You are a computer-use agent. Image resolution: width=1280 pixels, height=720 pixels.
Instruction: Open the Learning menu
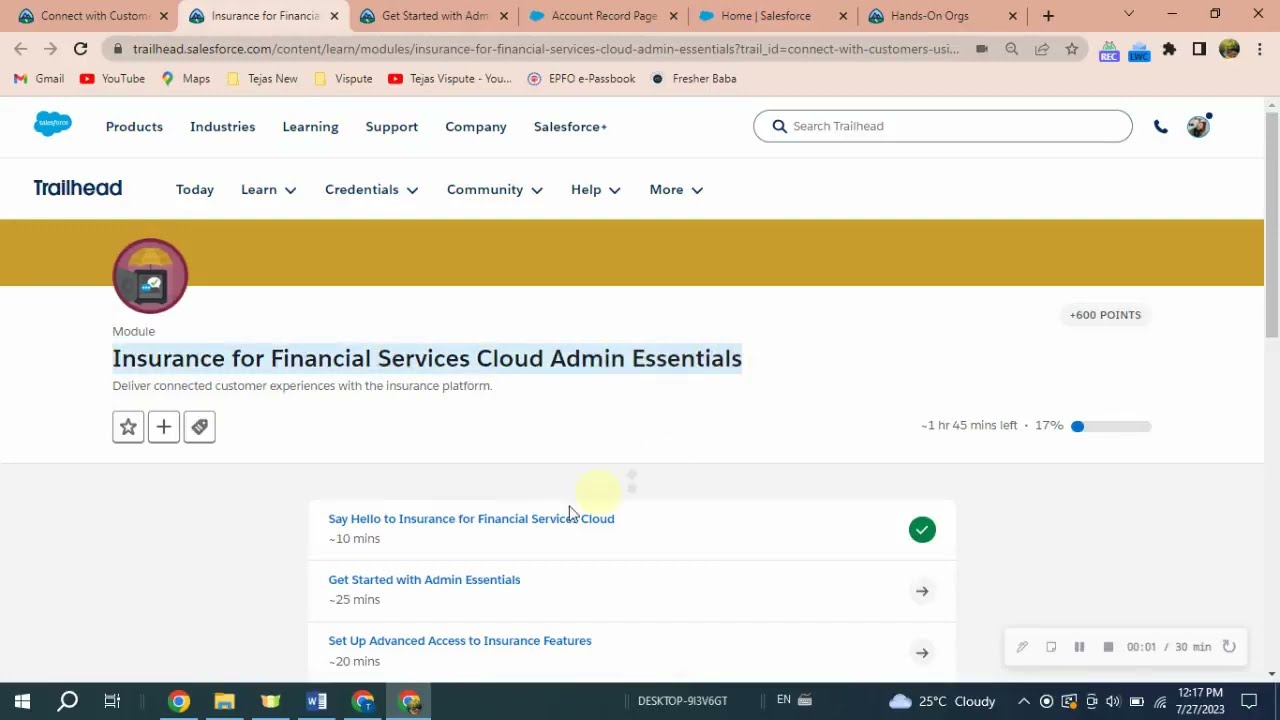310,127
